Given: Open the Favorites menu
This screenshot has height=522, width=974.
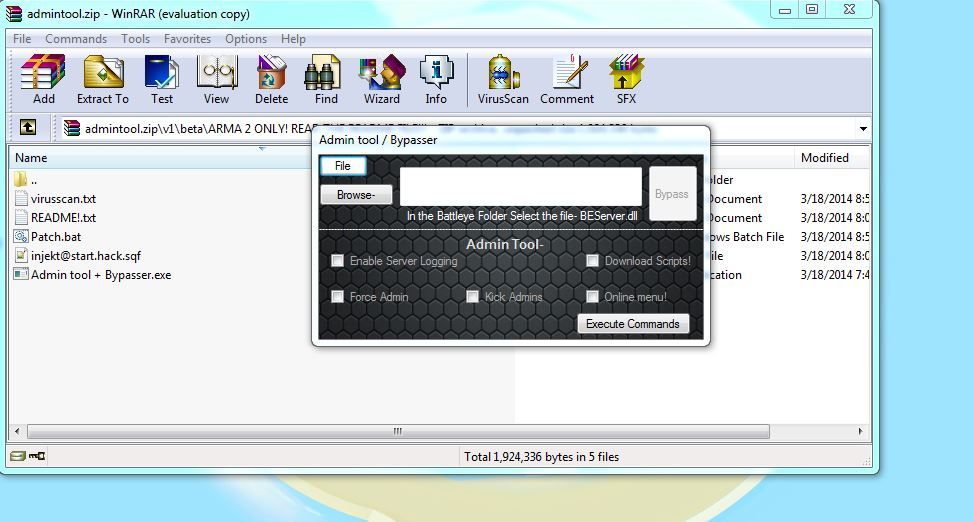Looking at the screenshot, I should tap(187, 39).
